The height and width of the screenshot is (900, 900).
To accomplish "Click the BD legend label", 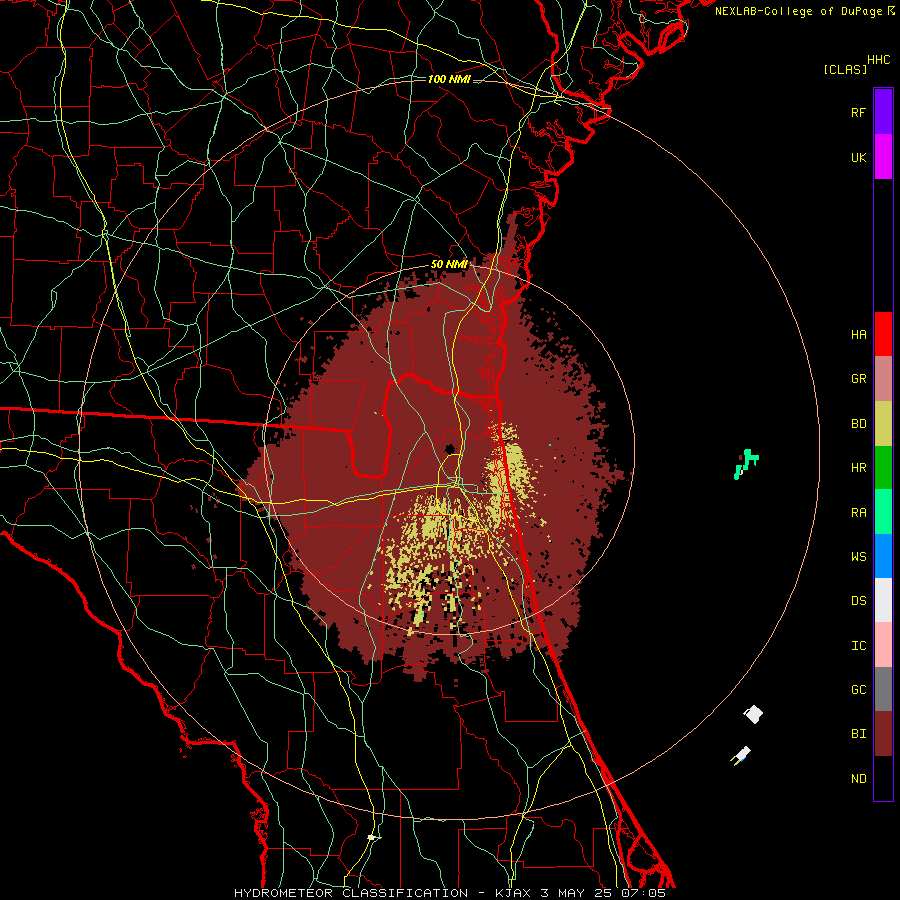I will pos(859,424).
